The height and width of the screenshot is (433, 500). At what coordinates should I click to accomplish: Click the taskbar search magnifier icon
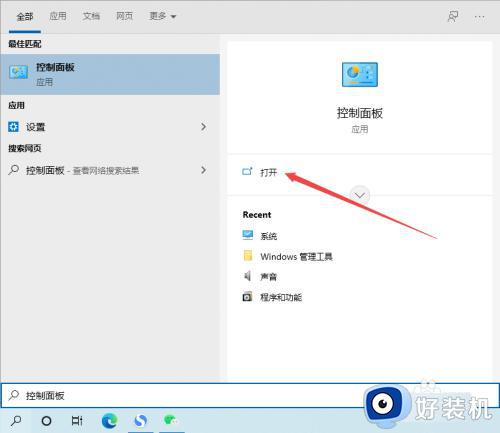pyautogui.click(x=16, y=421)
